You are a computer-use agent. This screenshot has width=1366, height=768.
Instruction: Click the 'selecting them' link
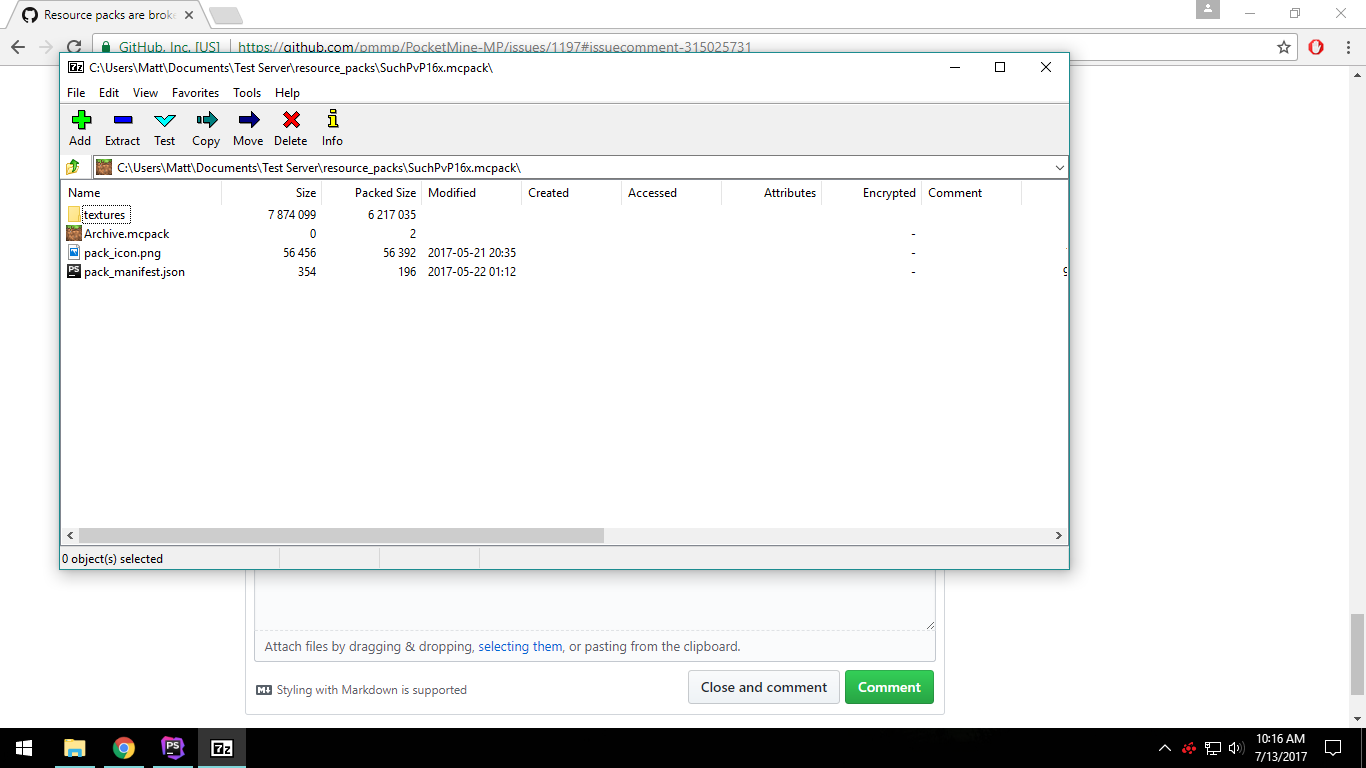click(x=519, y=646)
